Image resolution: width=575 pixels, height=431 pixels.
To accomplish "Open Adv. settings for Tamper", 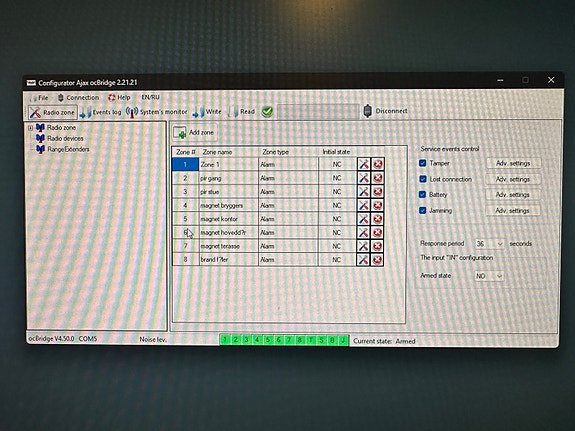I will coord(513,163).
